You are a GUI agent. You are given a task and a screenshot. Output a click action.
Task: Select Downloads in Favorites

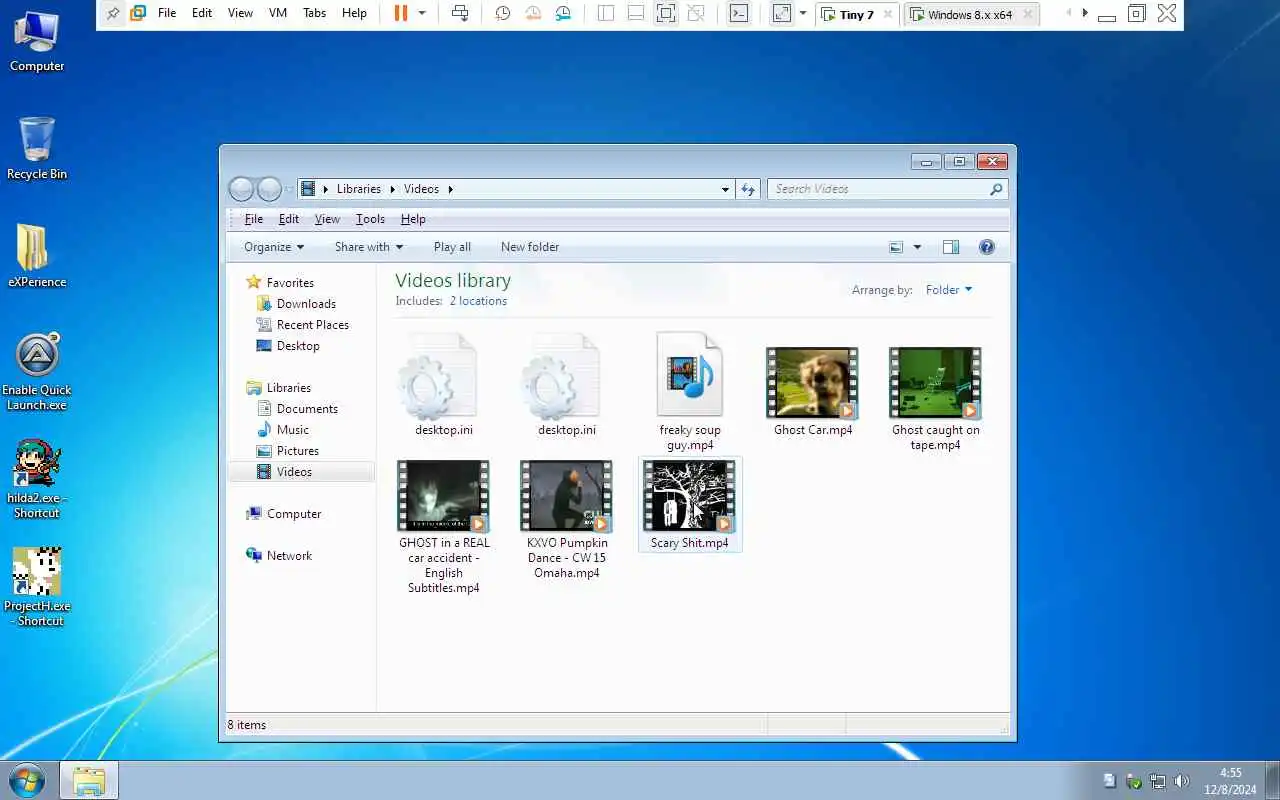tap(306, 304)
